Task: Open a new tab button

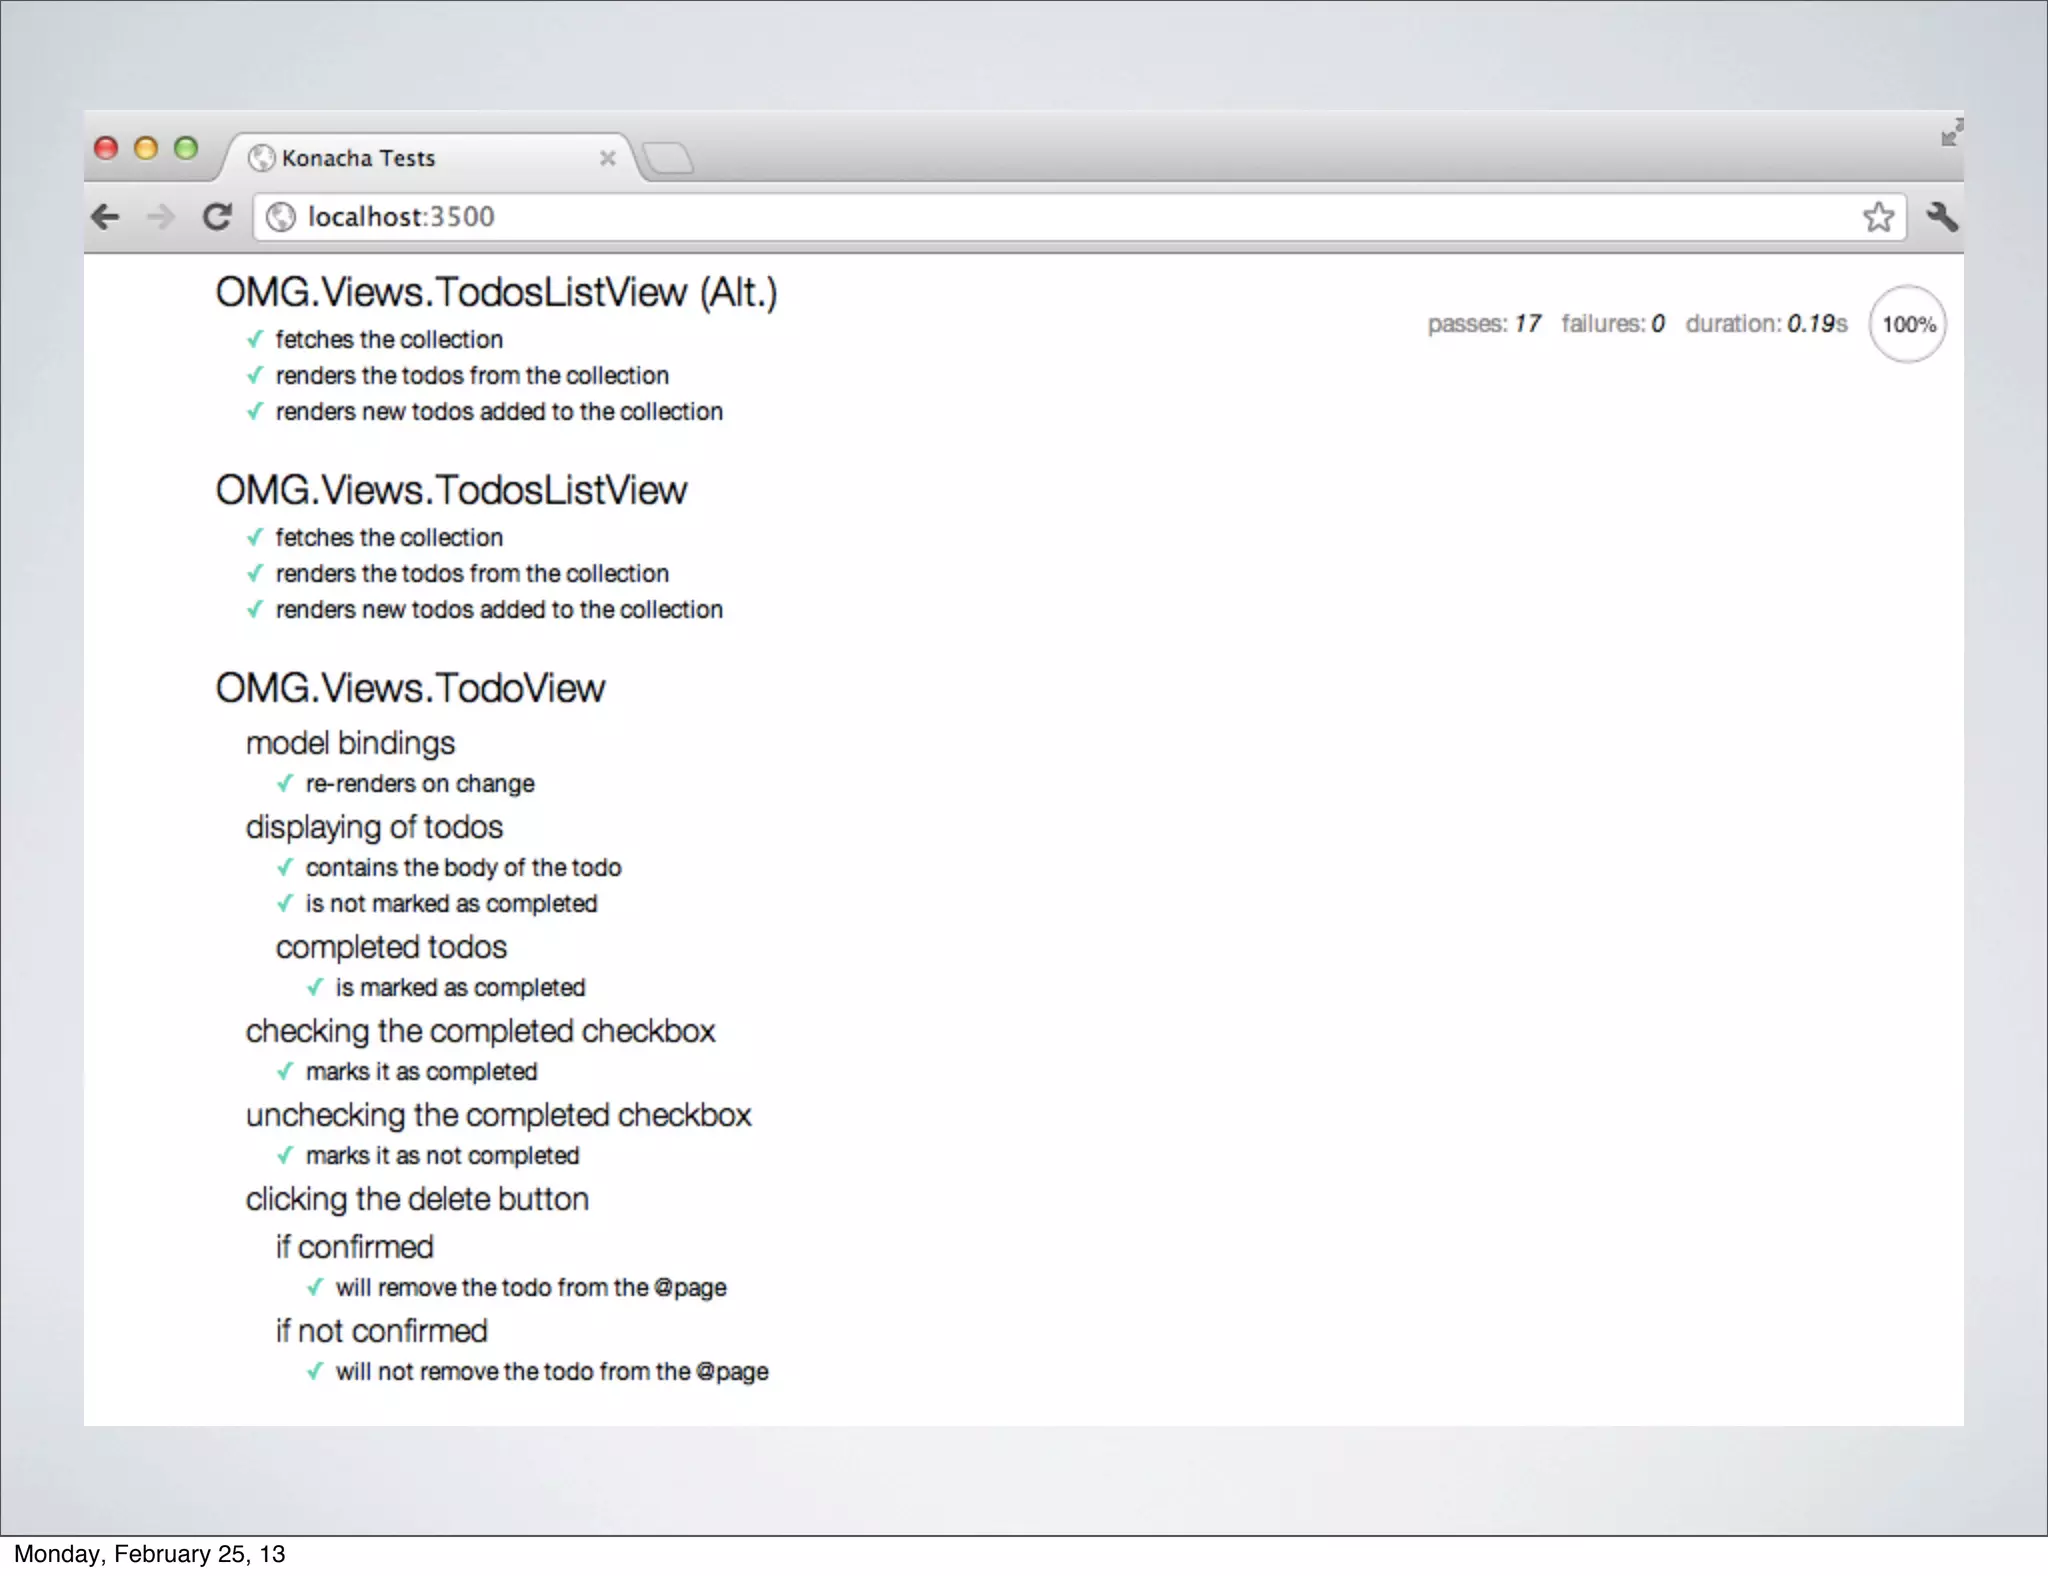Action: coord(668,158)
